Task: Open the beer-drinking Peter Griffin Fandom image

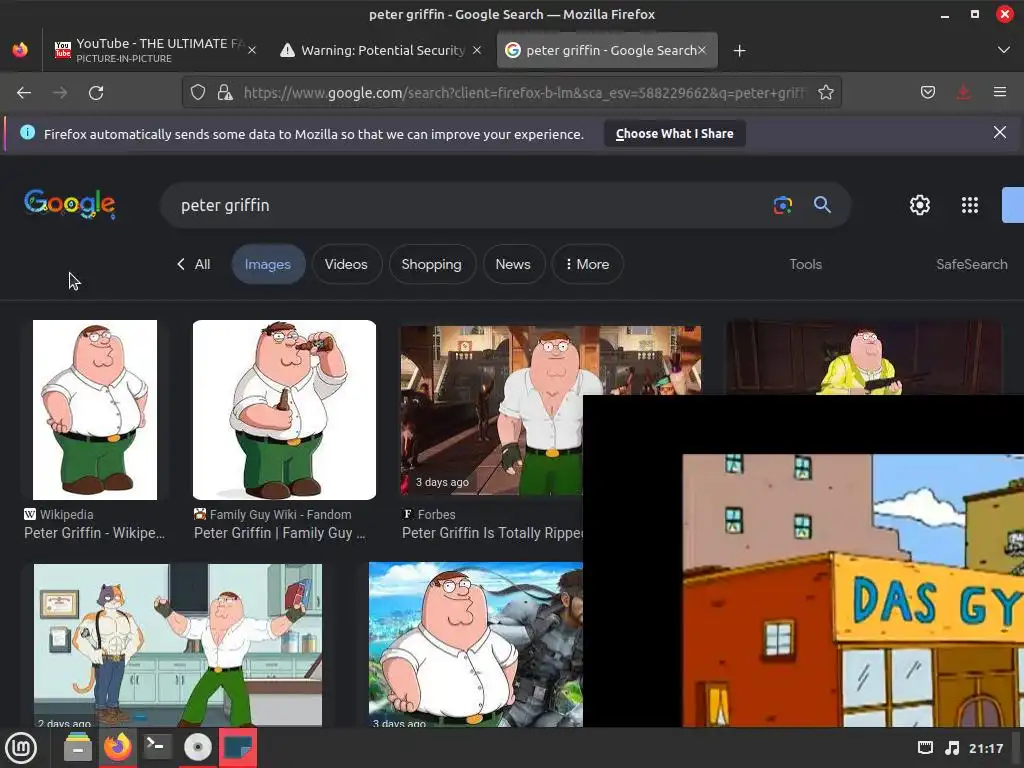Action: point(284,410)
